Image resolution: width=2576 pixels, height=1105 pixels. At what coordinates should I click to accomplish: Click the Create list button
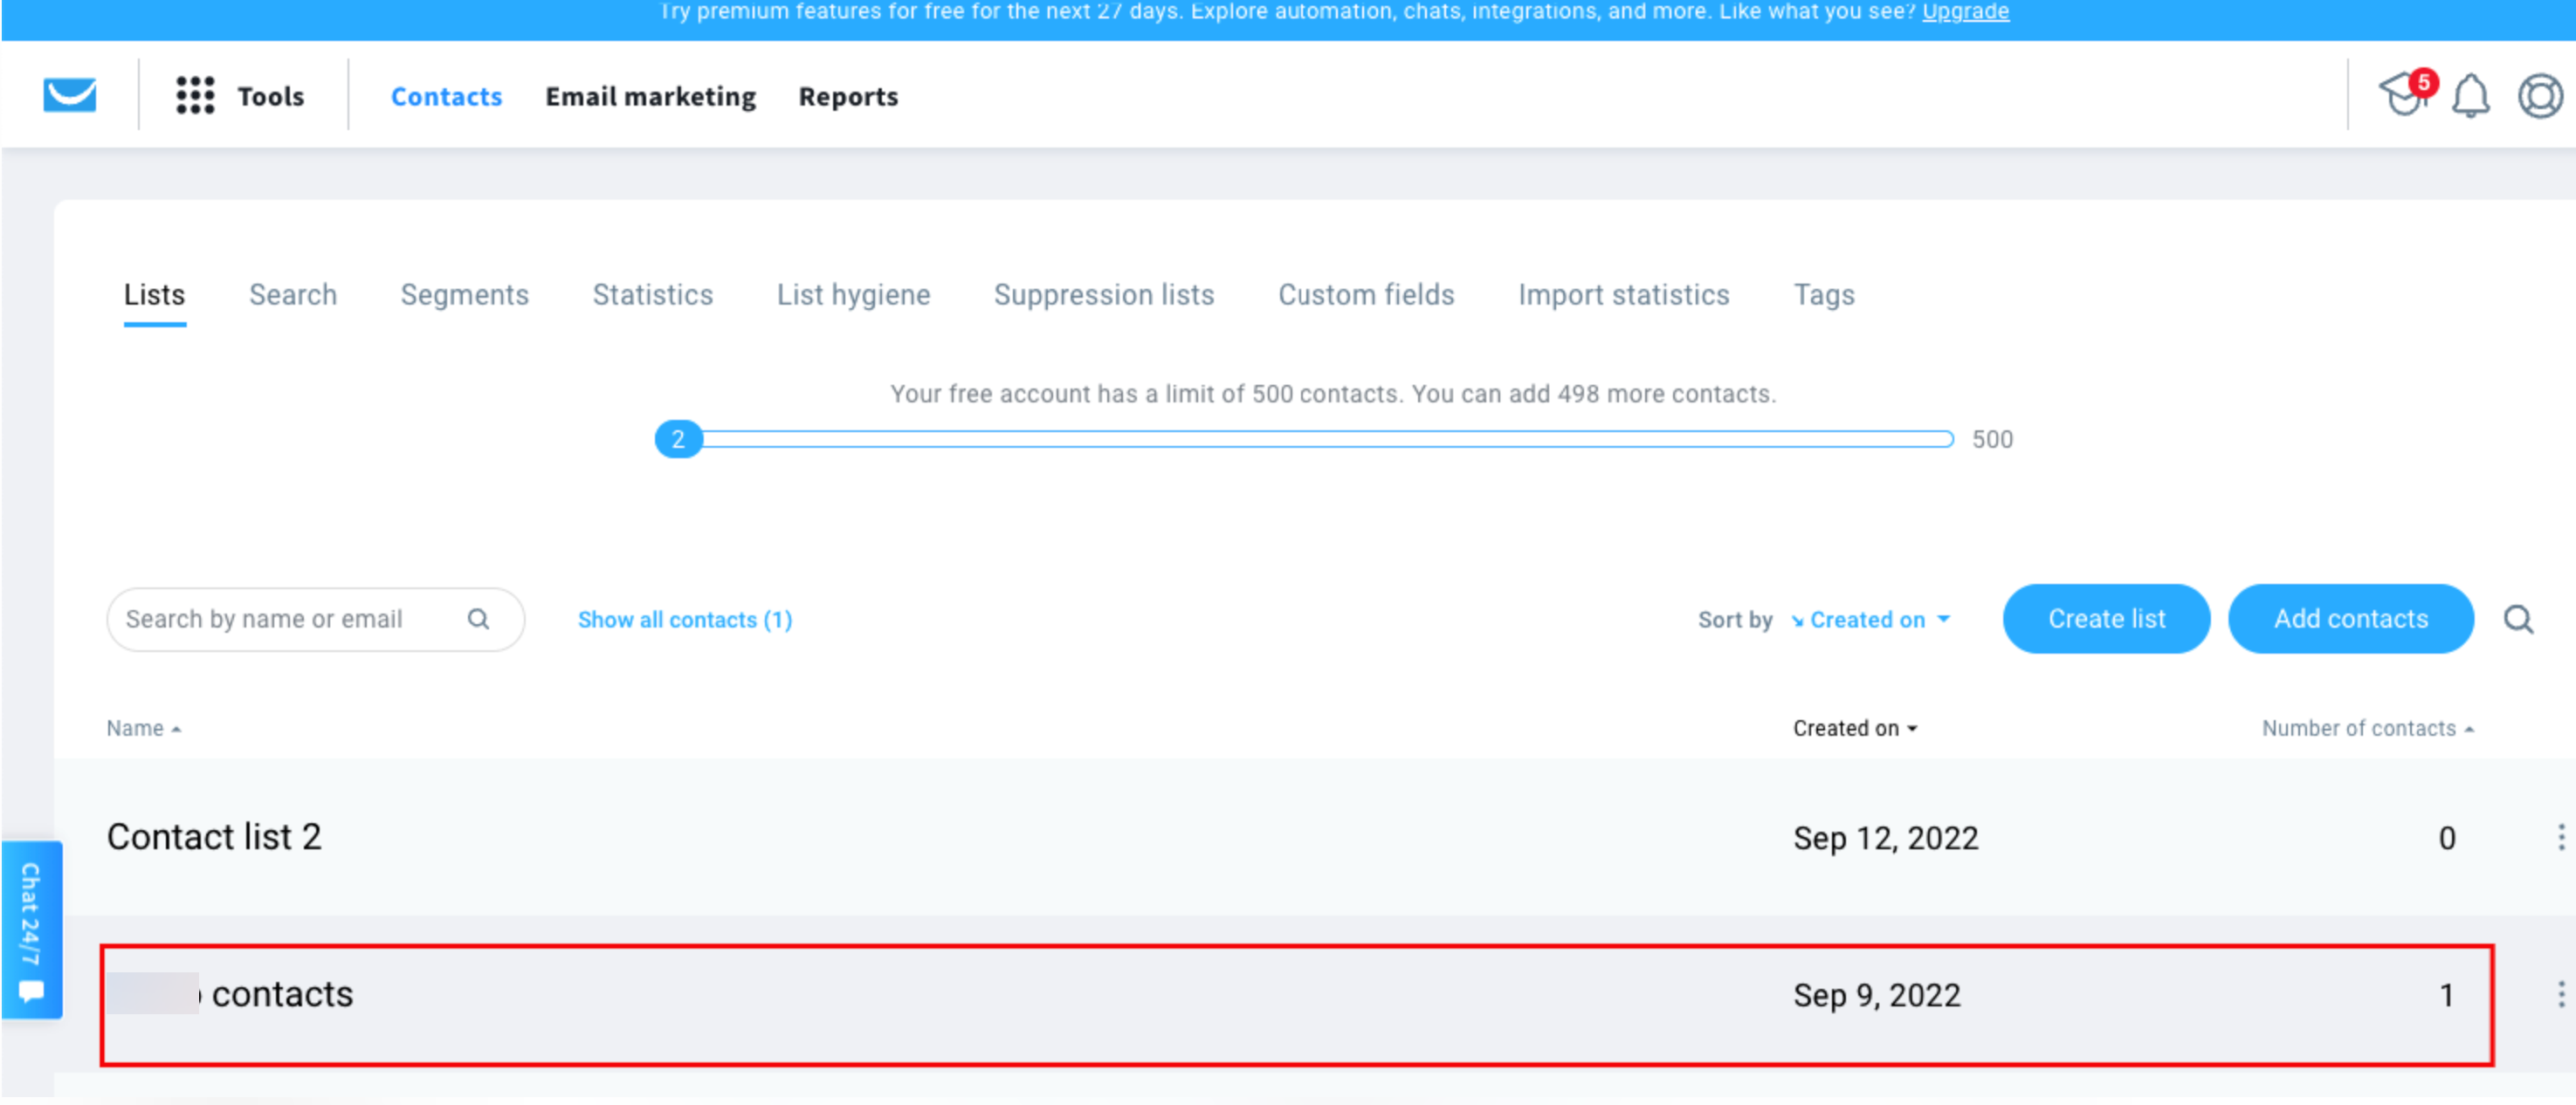click(2105, 619)
